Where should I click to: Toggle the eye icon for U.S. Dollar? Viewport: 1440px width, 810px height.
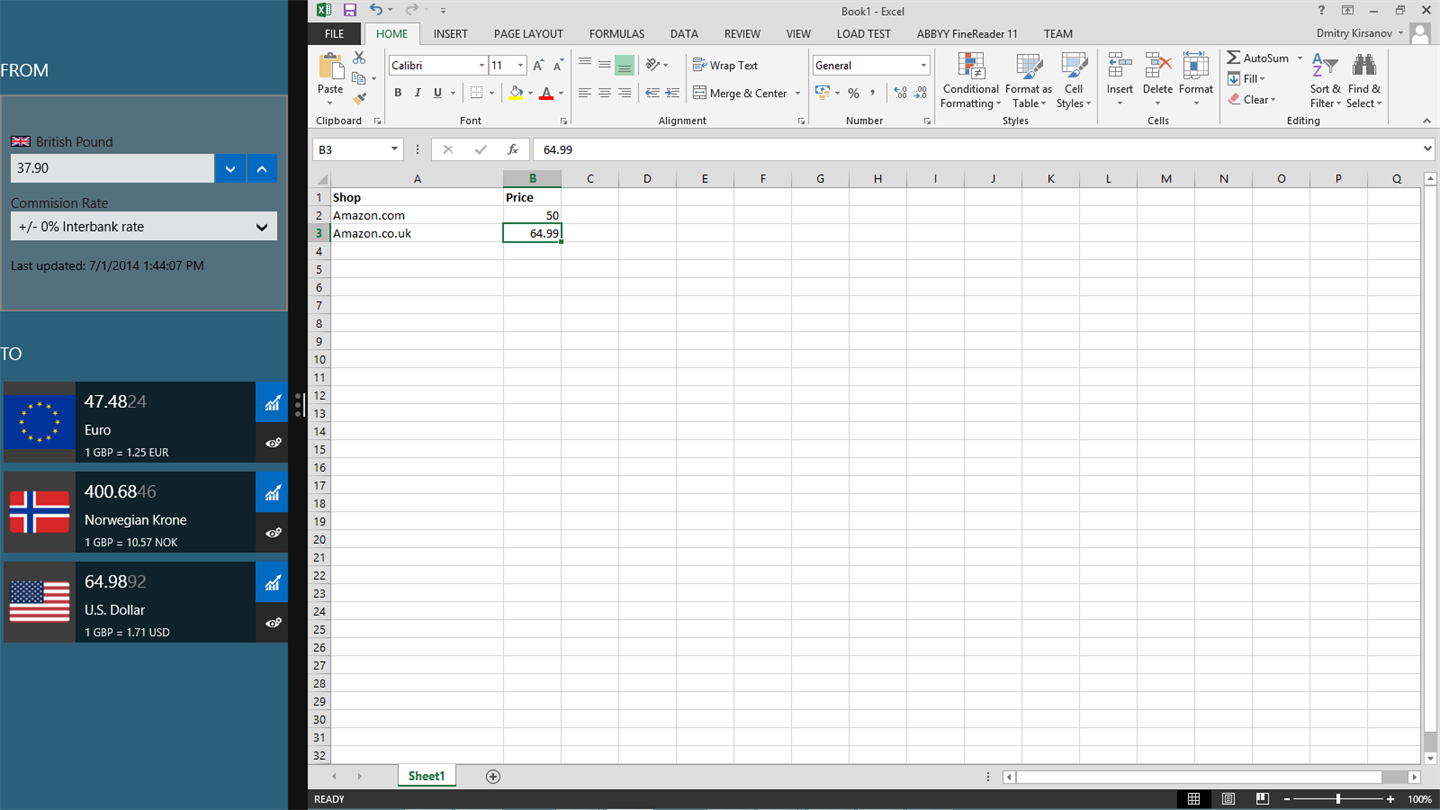point(272,622)
